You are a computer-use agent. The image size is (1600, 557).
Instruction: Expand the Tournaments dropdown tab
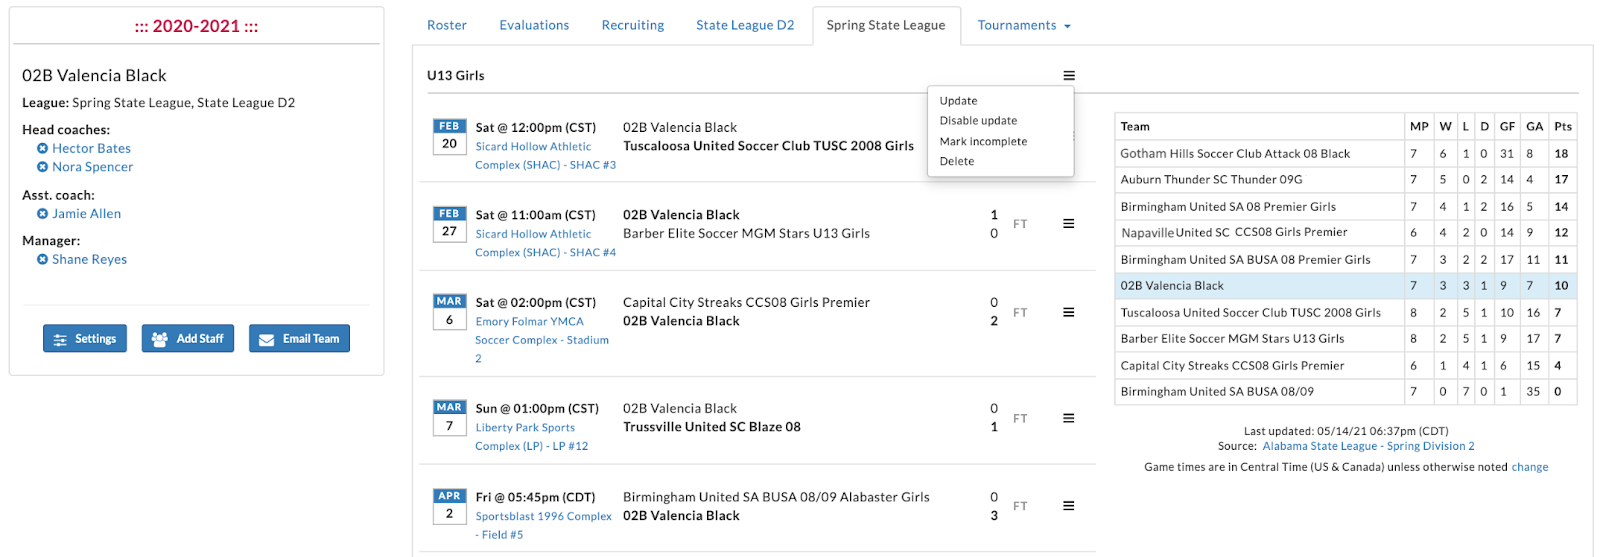[x=1024, y=25]
